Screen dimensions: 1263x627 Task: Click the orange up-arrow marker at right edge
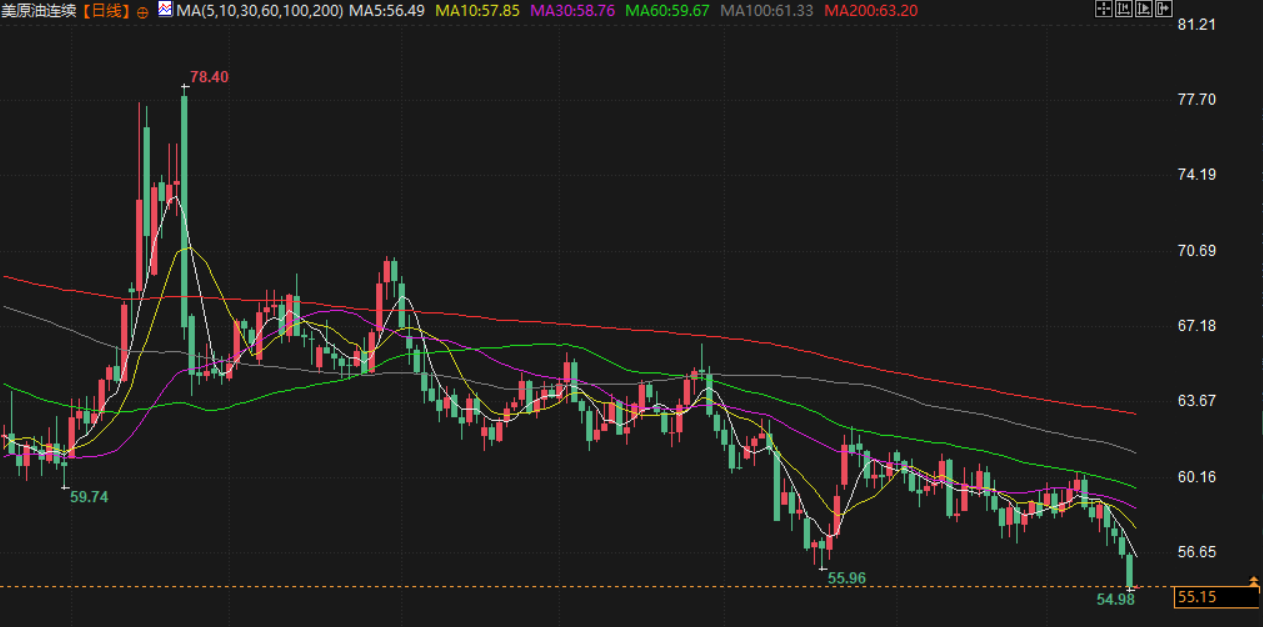[1254, 581]
